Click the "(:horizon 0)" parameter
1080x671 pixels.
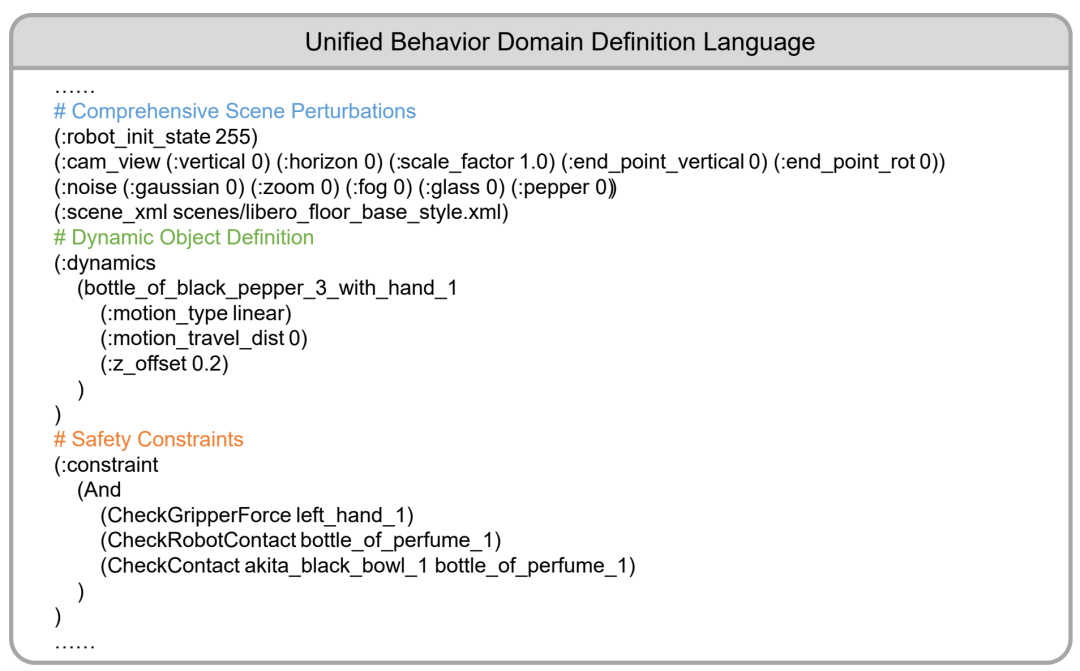click(329, 162)
